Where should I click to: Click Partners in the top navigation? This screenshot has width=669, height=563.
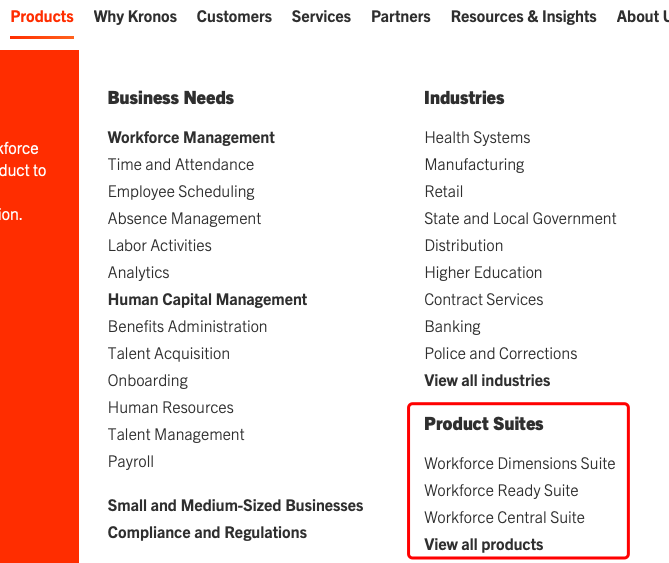pos(400,17)
